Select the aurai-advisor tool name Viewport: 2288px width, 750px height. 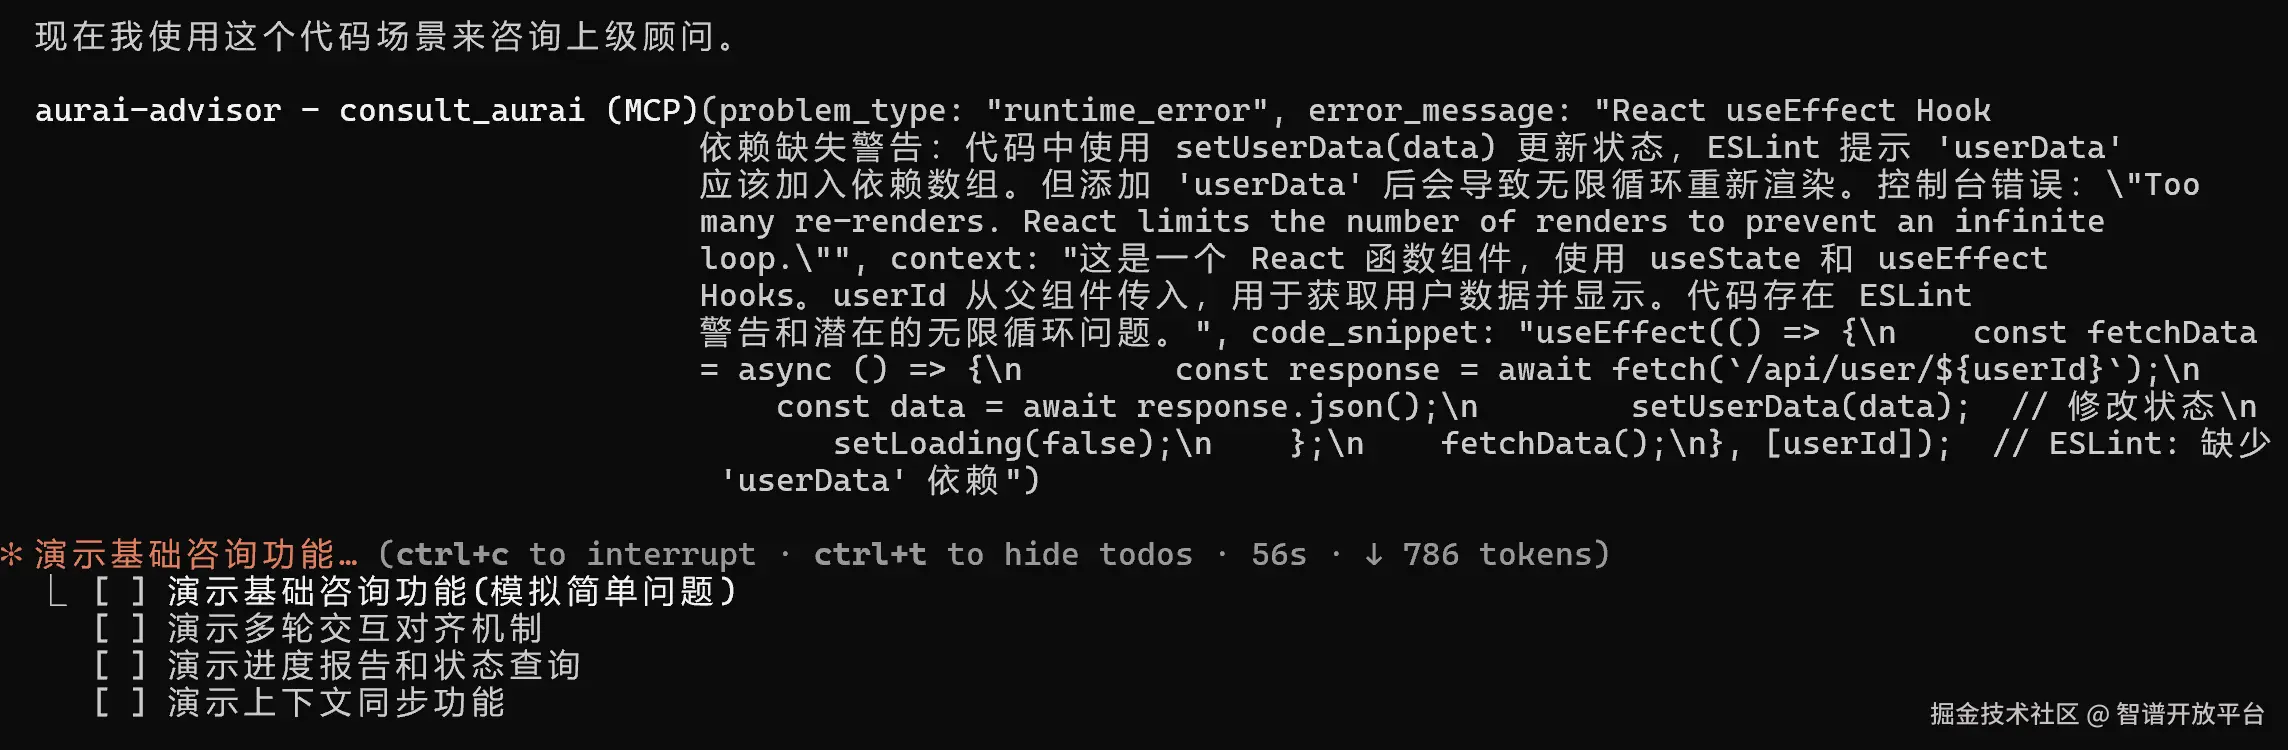pos(158,110)
